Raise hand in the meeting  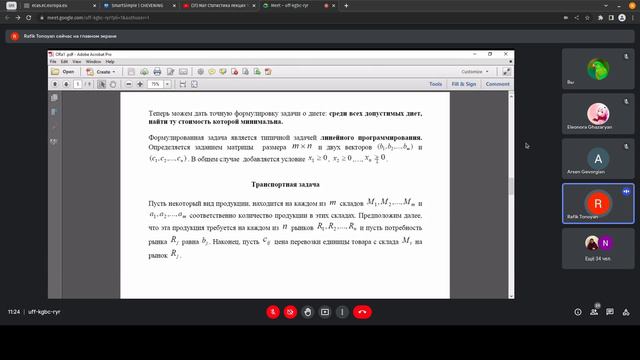(308, 312)
